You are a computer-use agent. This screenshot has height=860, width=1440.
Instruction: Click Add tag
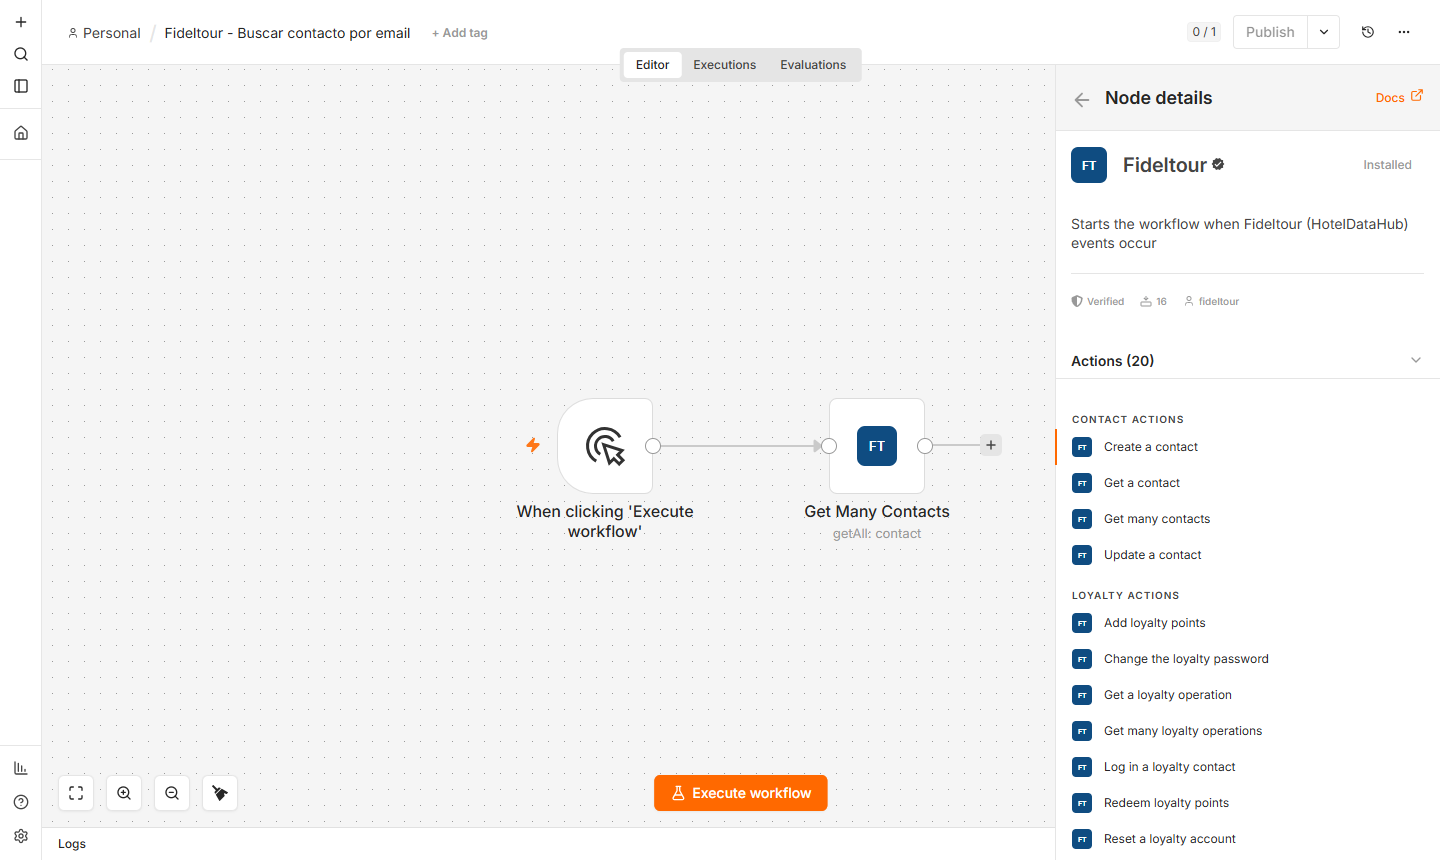pos(460,33)
